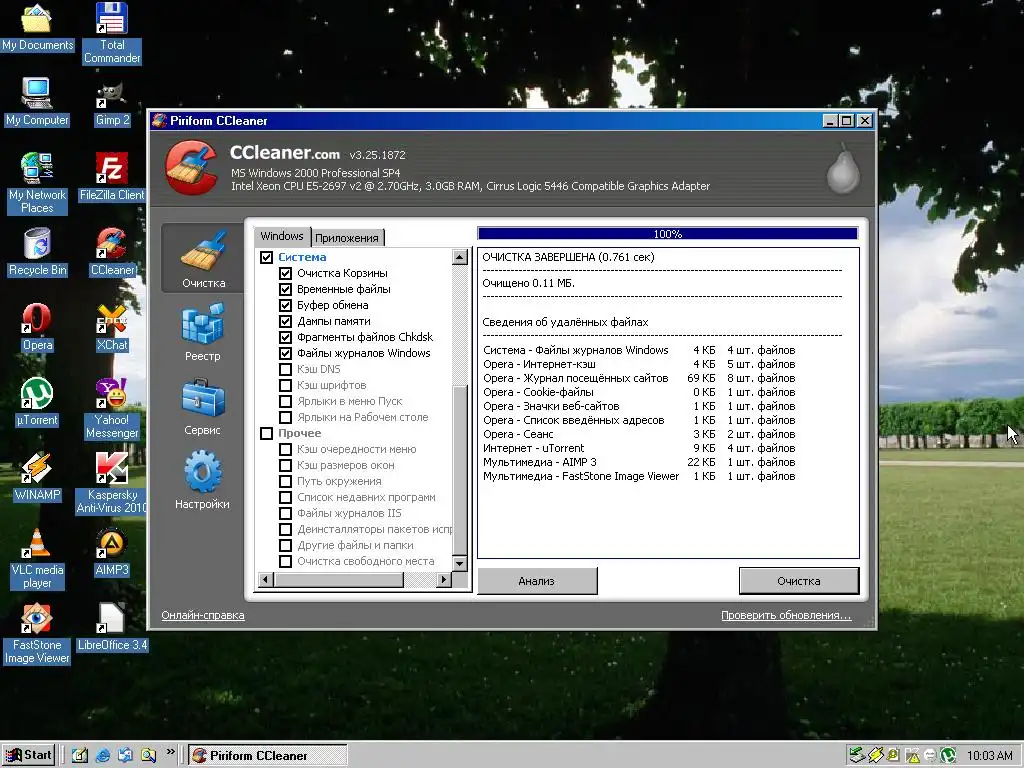Enable the Кэш DNS checkbox
Screen dimensions: 1024x768
tap(285, 369)
